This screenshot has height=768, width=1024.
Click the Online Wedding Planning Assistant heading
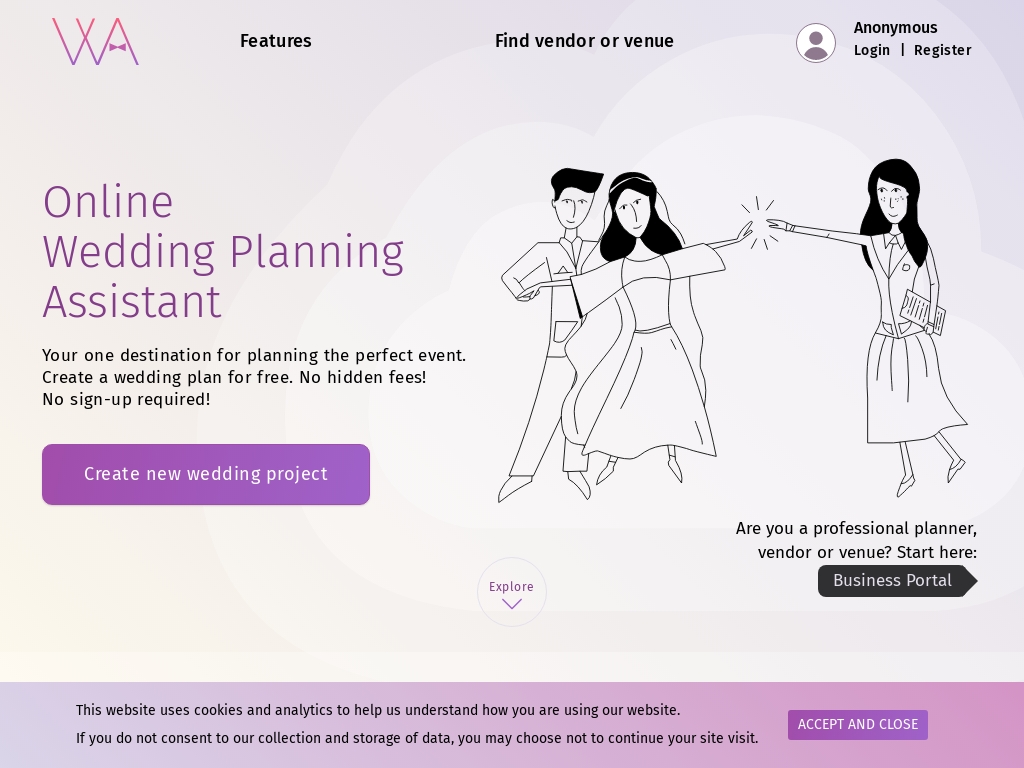coord(223,252)
